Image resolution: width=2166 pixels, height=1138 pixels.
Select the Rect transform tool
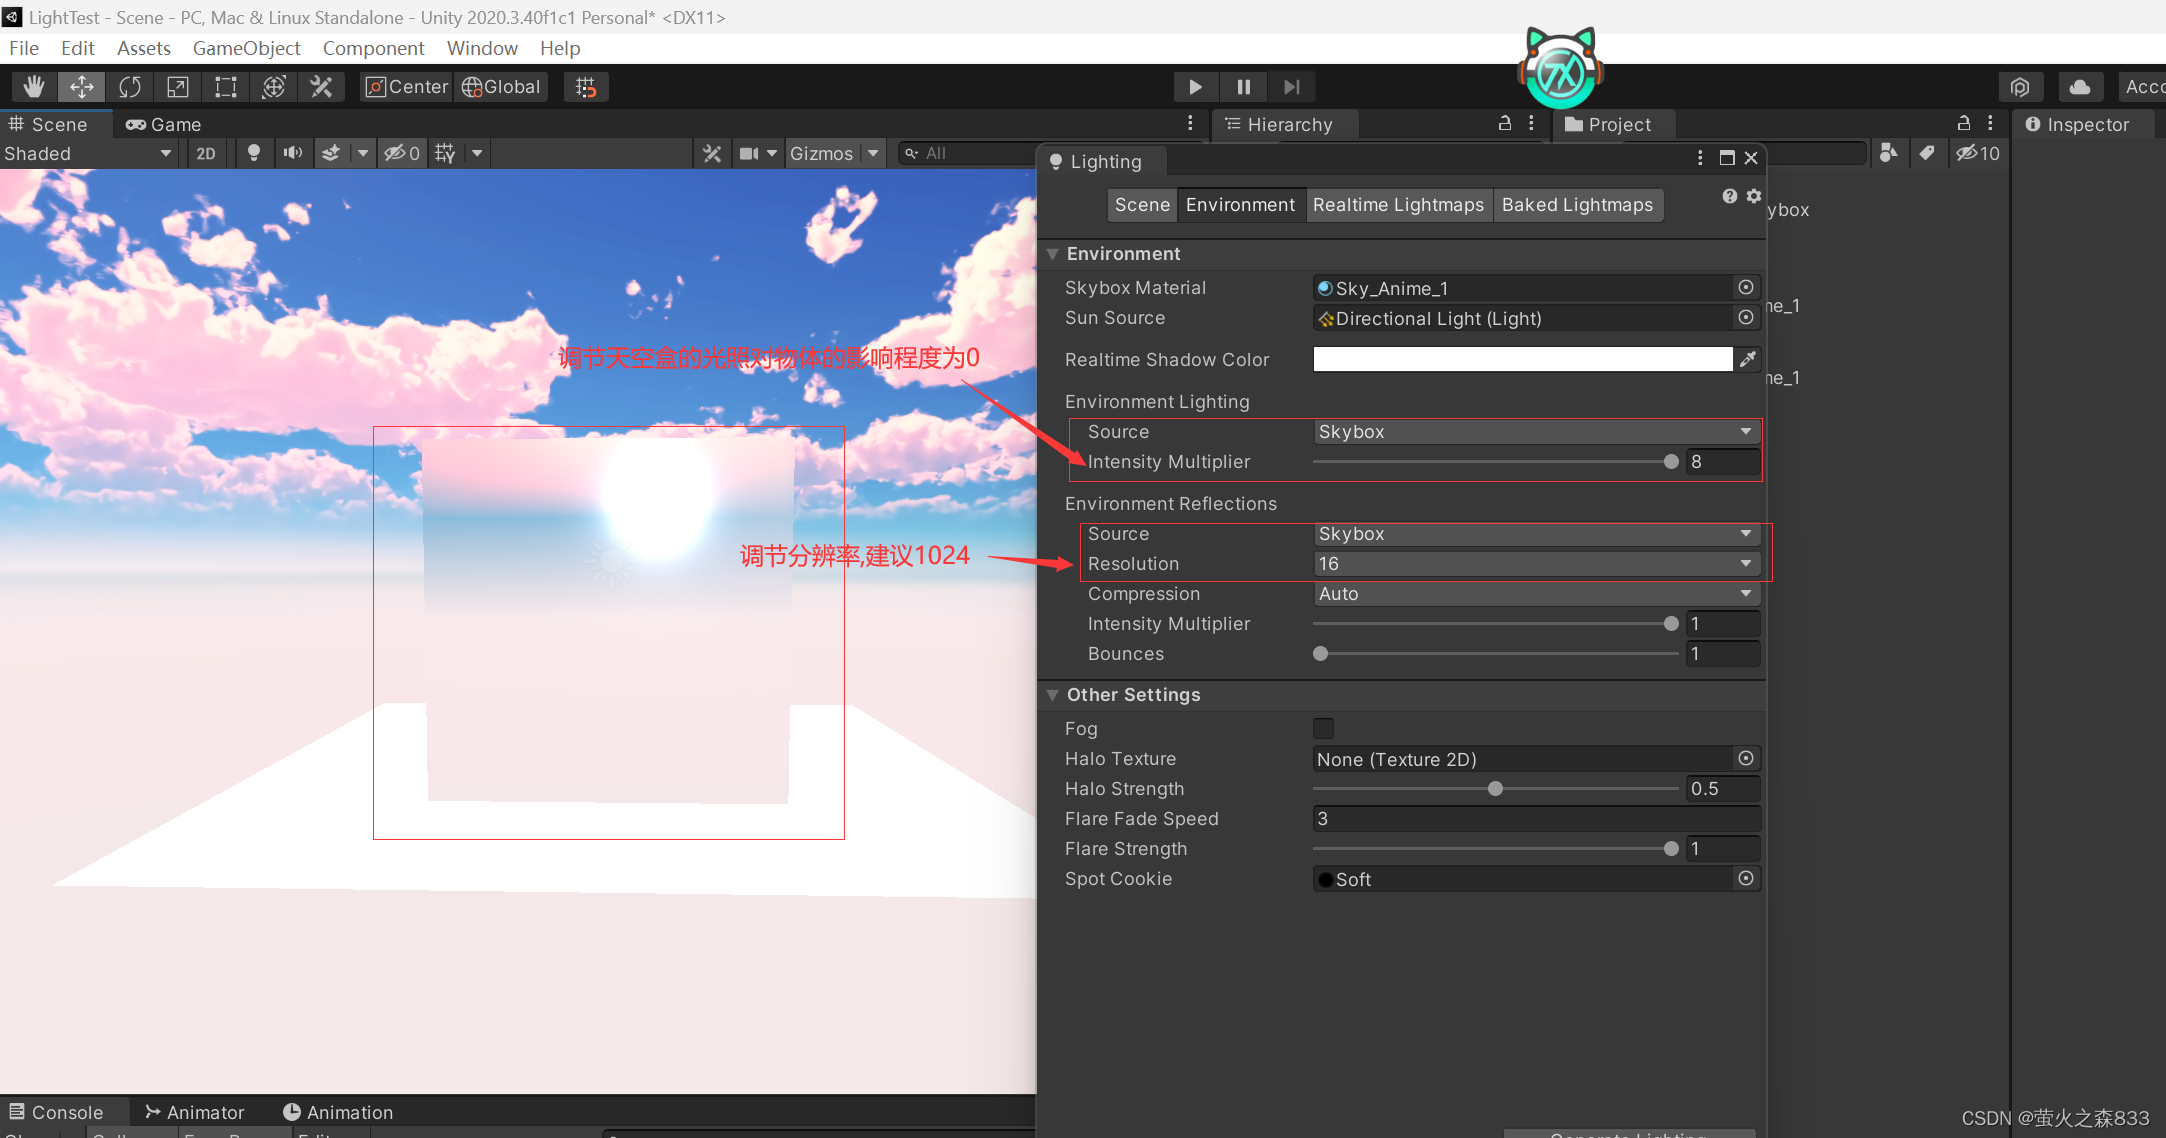click(225, 87)
